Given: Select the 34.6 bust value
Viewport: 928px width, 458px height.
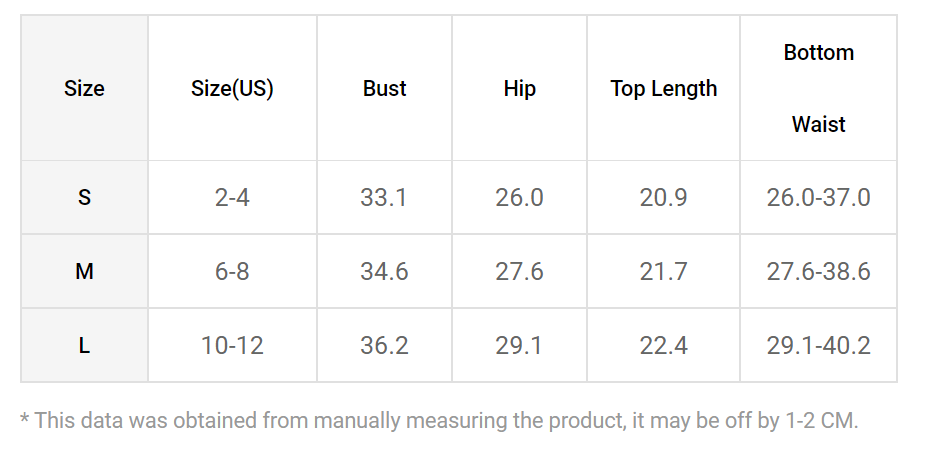Looking at the screenshot, I should click(x=384, y=271).
